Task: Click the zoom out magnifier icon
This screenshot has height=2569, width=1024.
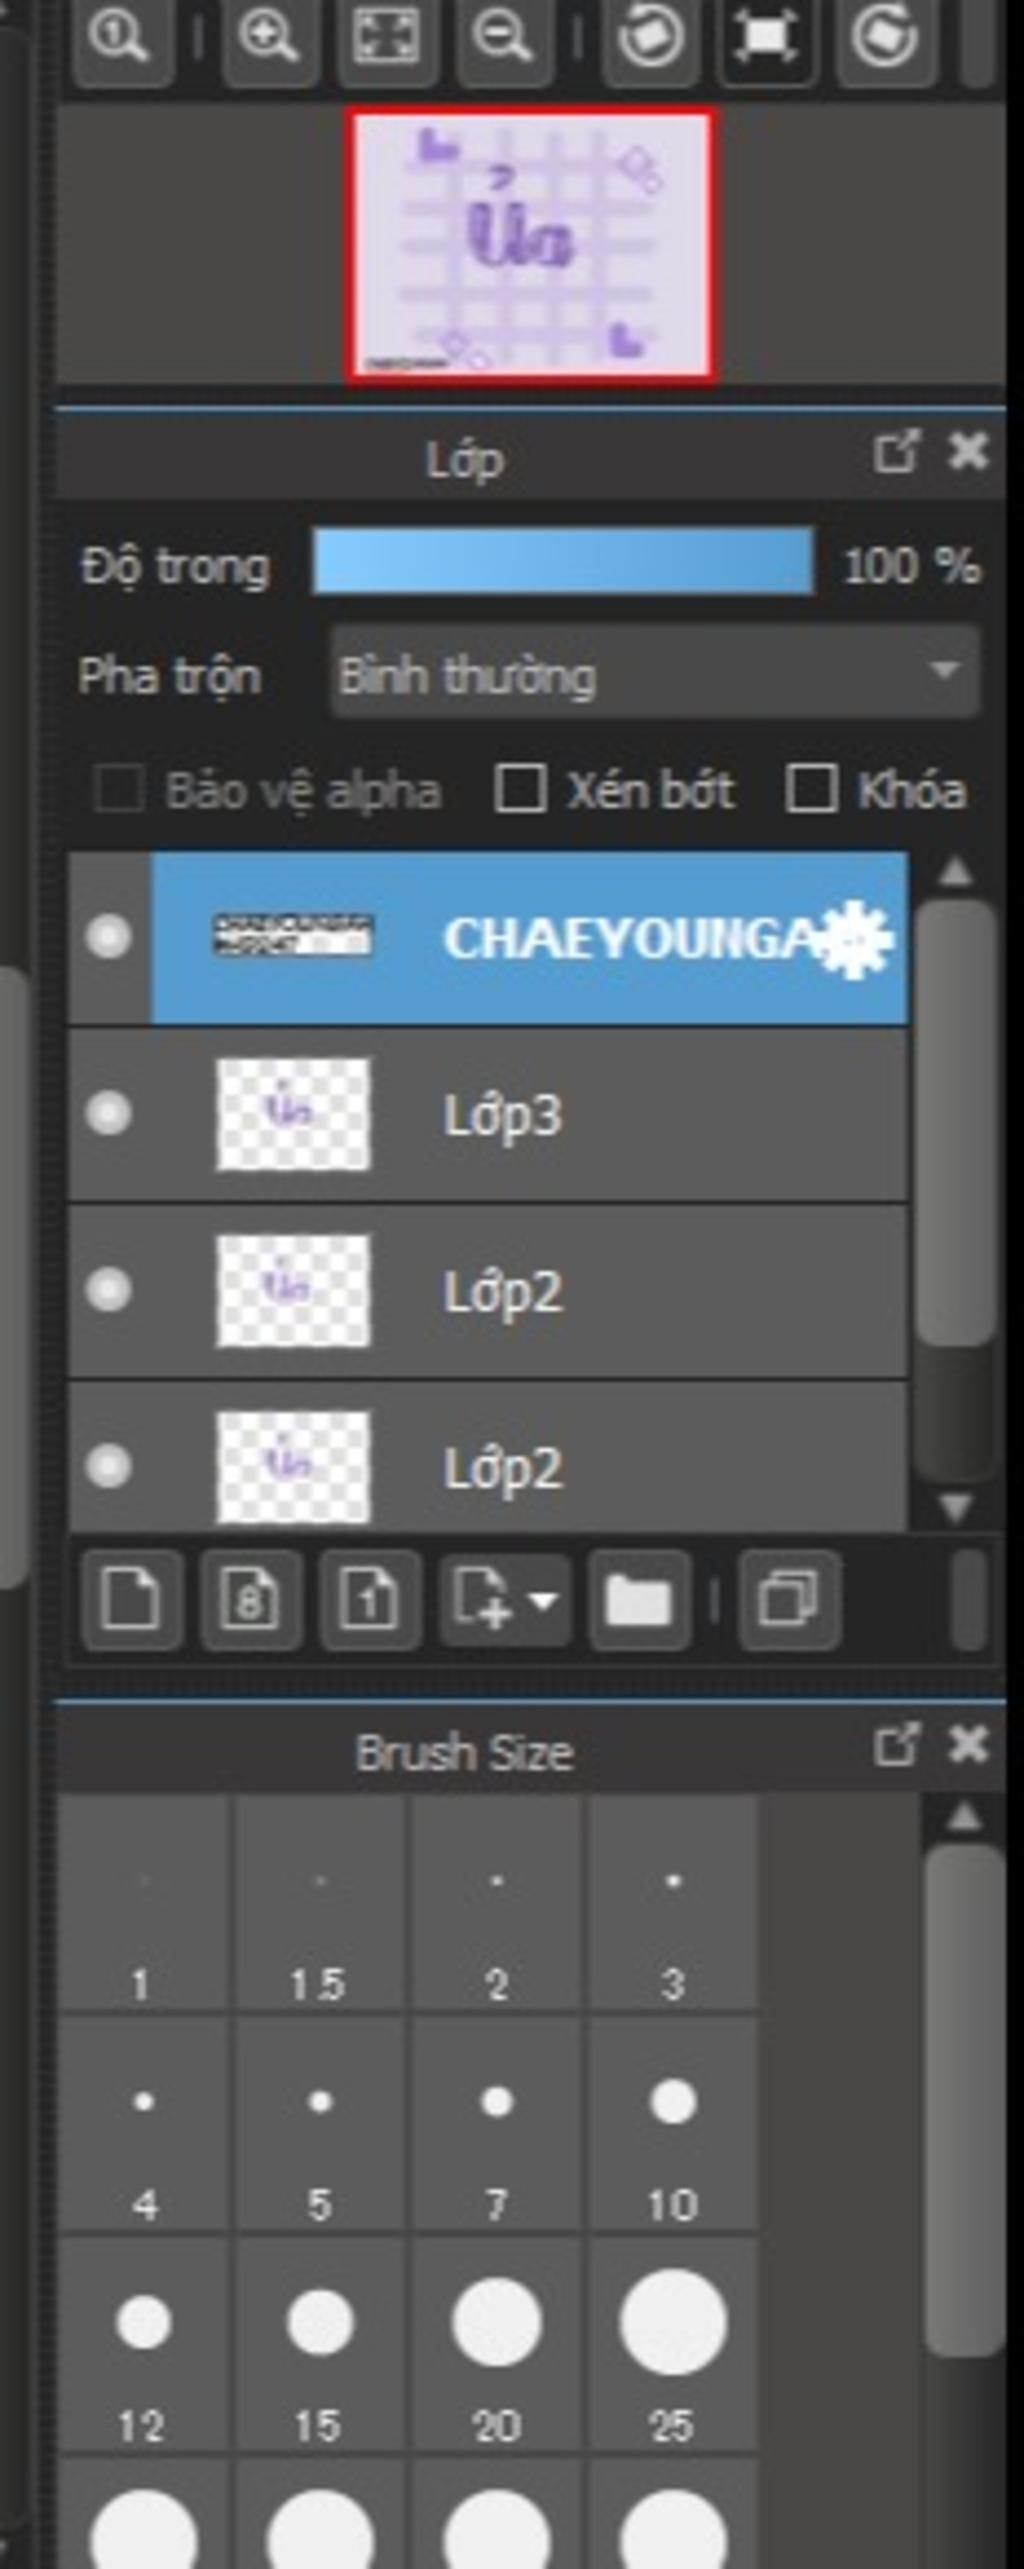Action: (x=504, y=37)
